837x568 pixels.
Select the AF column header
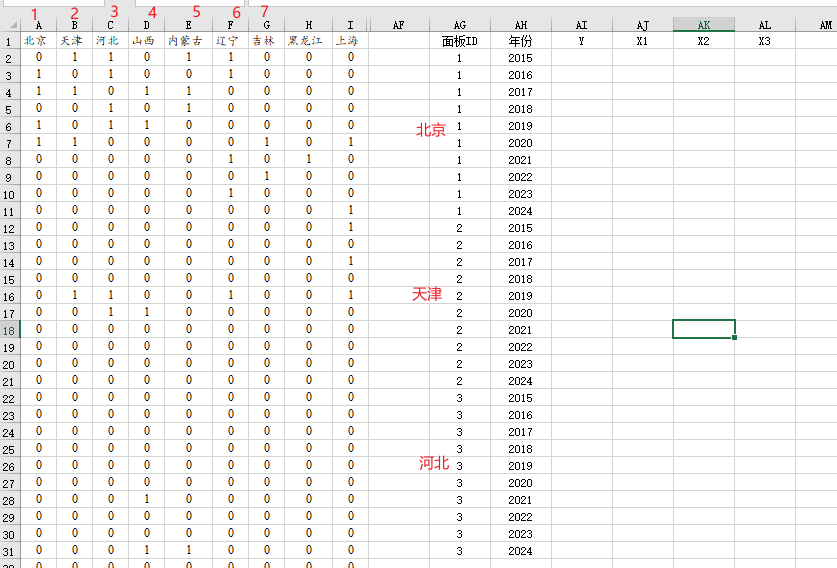398,25
